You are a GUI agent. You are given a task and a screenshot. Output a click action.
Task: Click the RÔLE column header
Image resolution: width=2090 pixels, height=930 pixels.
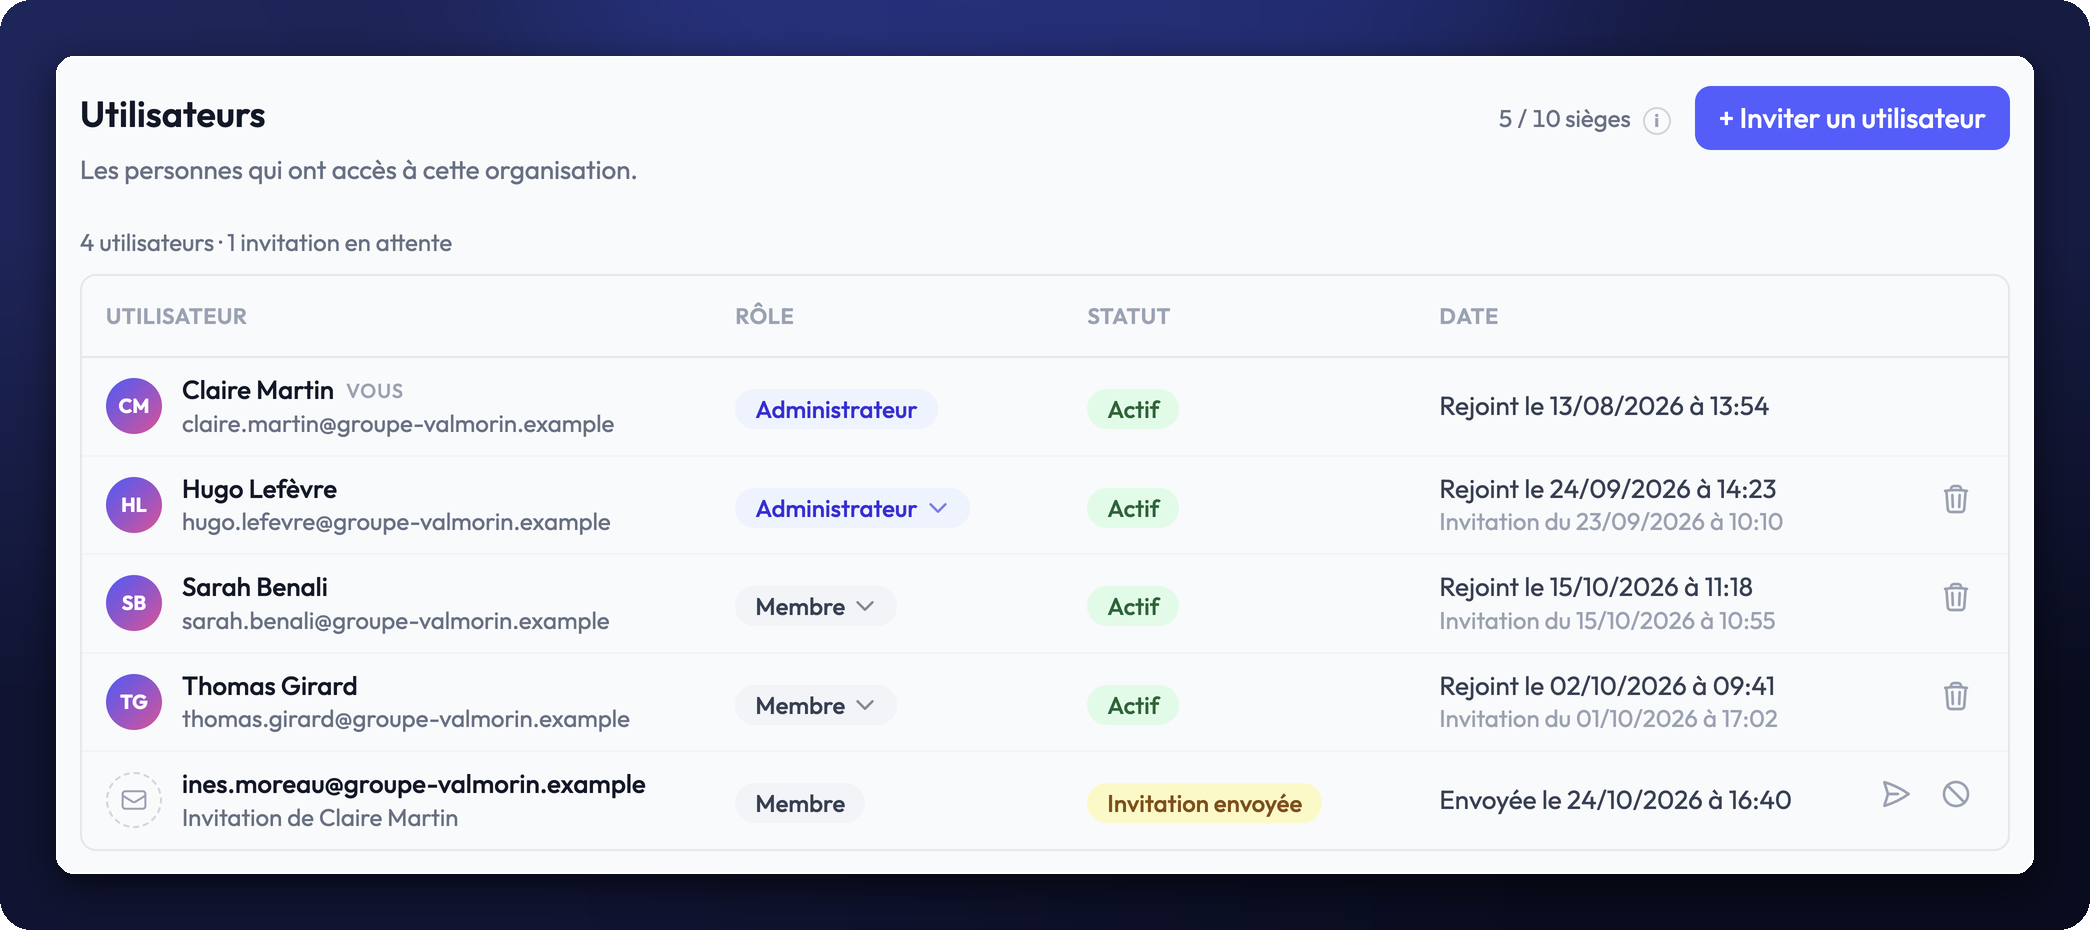764,316
